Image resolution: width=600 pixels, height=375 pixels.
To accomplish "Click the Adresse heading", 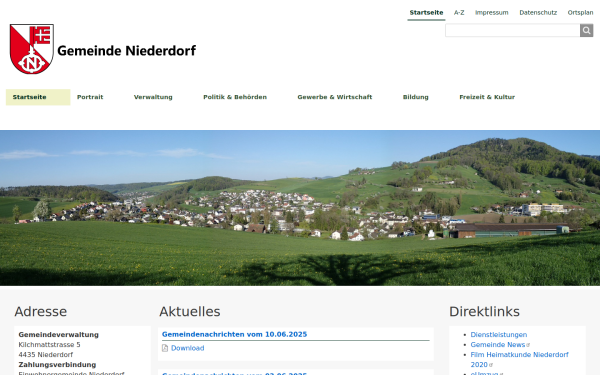I will [x=41, y=311].
